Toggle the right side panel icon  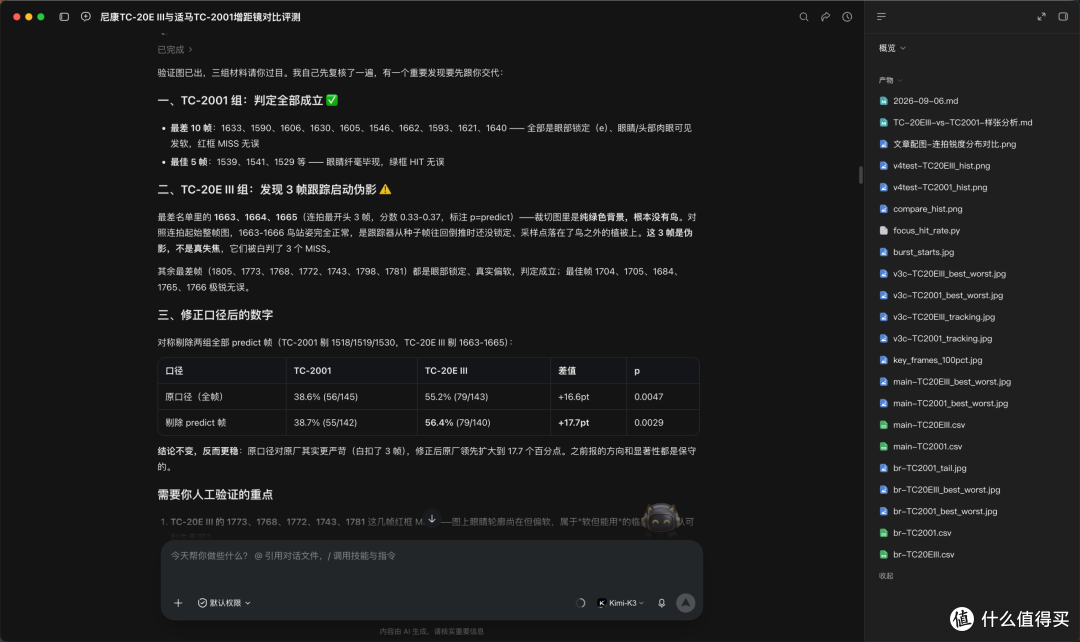coord(1063,17)
